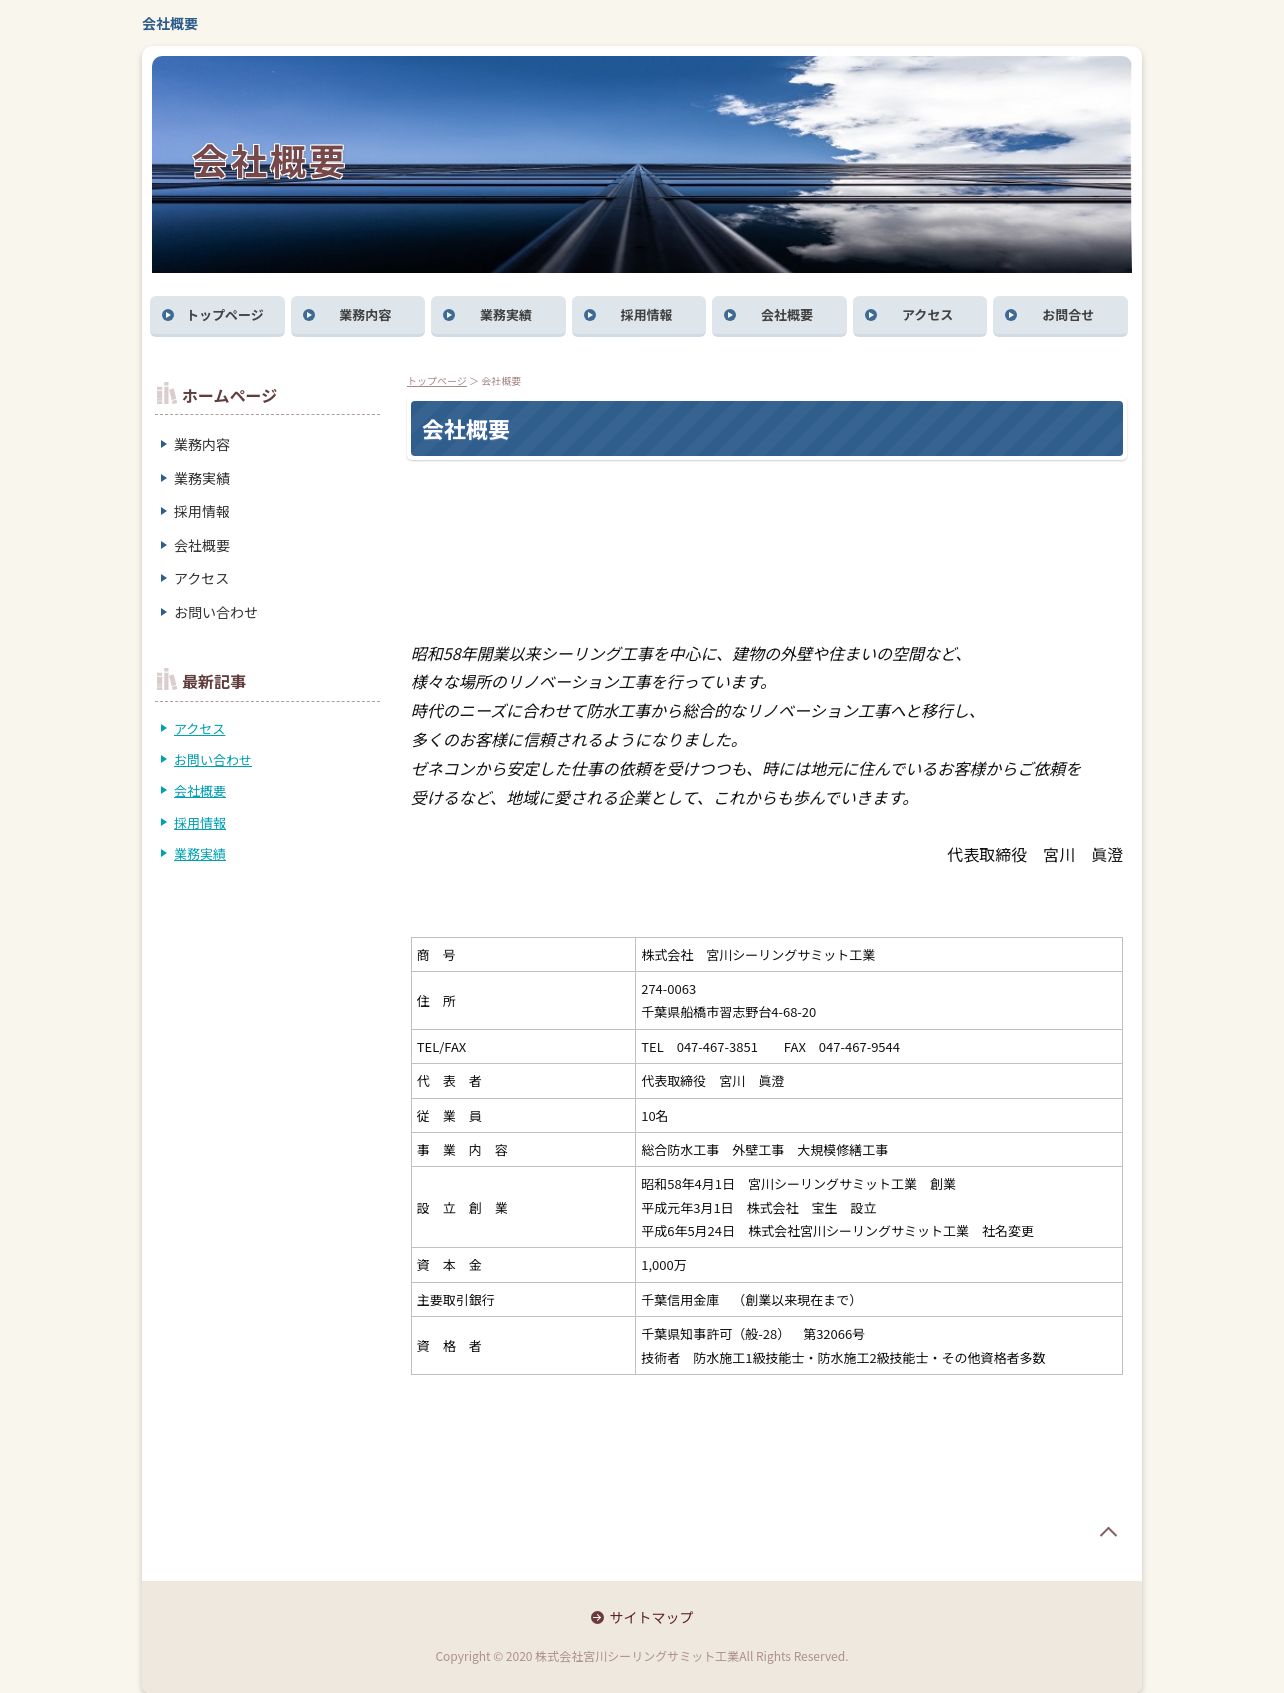The width and height of the screenshot is (1284, 1693).
Task: Open 採用情報 in the navigation bar
Action: click(x=639, y=315)
